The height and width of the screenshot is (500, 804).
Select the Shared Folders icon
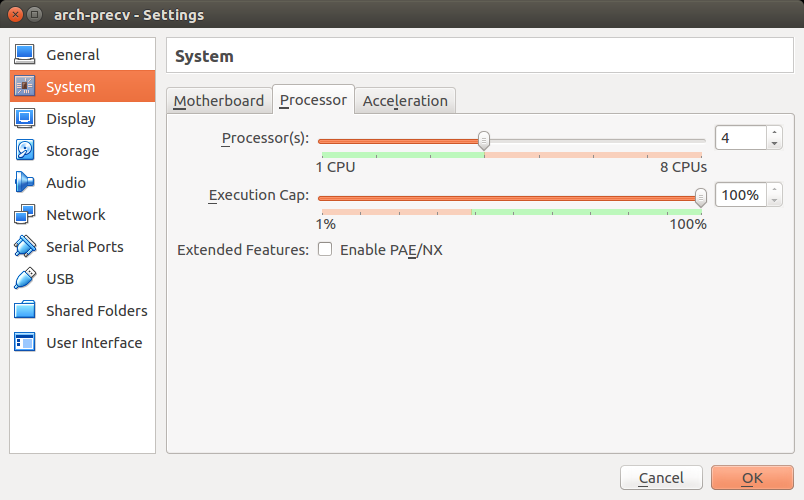25,310
